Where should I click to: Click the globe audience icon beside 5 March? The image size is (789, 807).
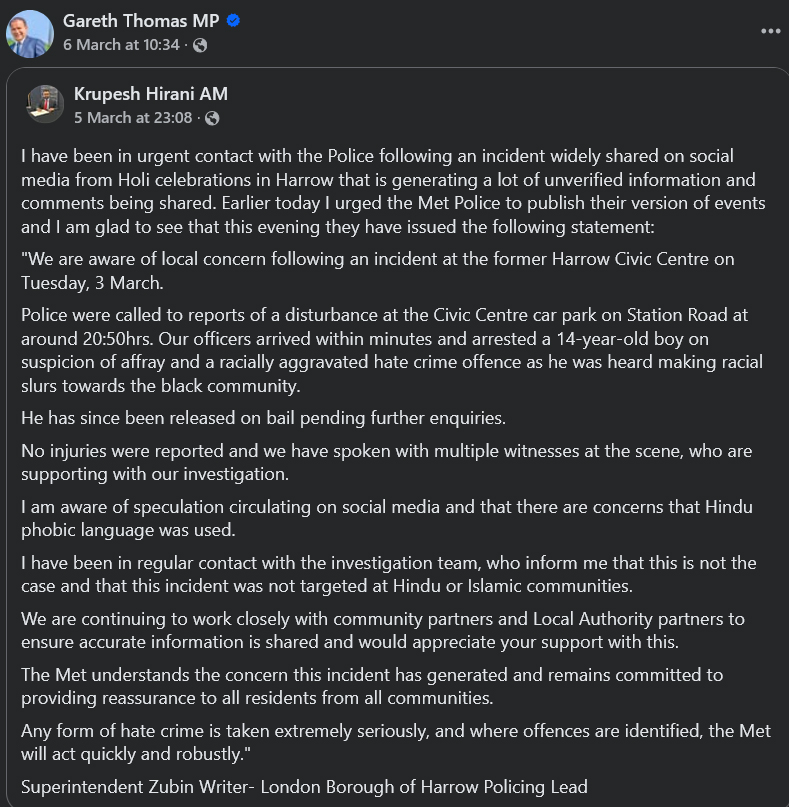pyautogui.click(x=211, y=118)
